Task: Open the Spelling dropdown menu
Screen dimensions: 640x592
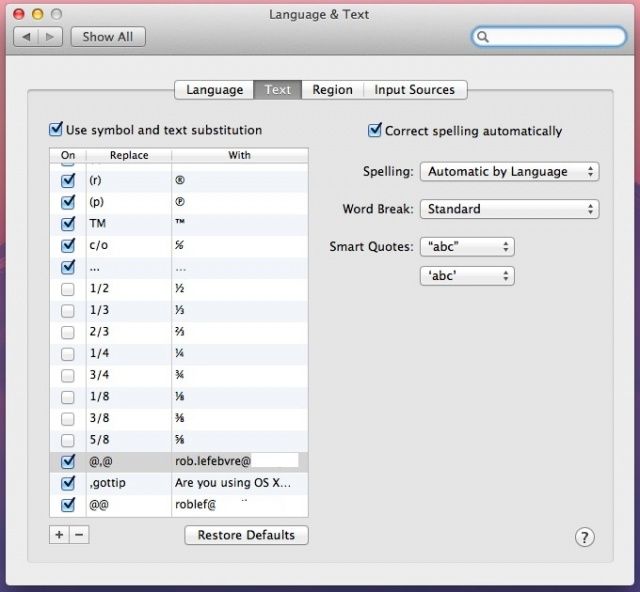Action: point(509,172)
